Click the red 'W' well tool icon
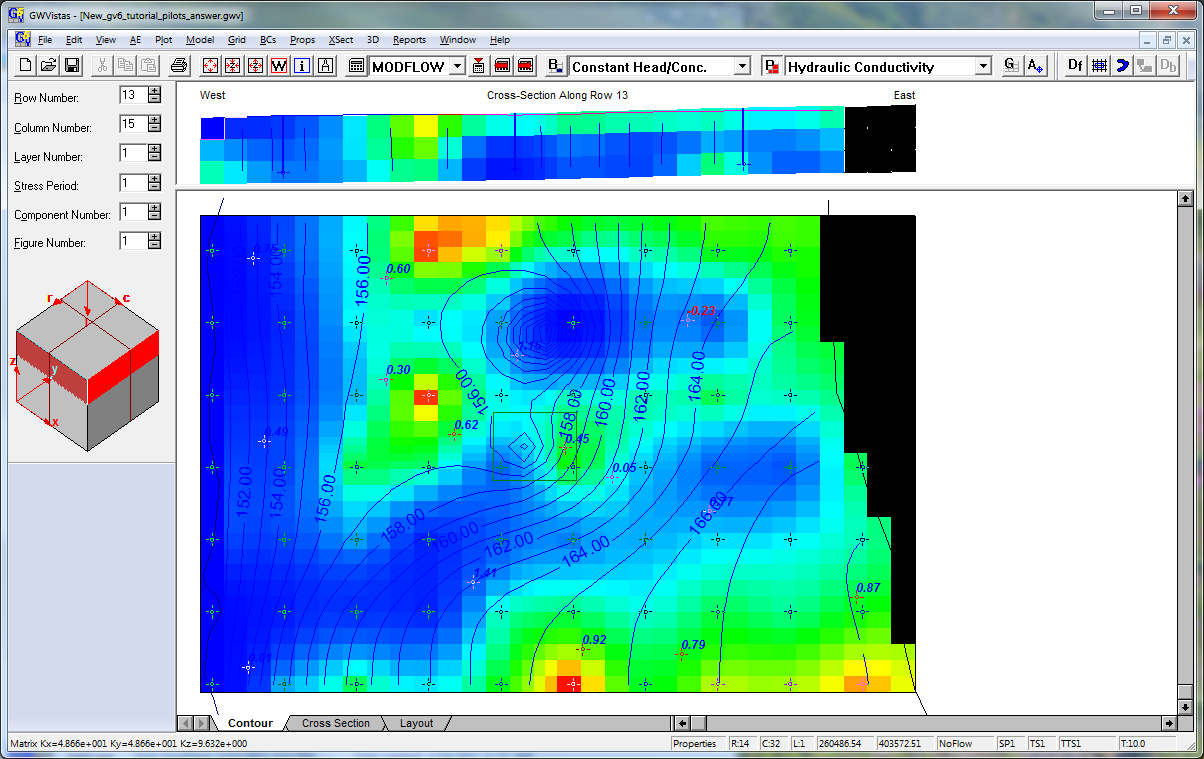The width and height of the screenshot is (1204, 759). 277,66
